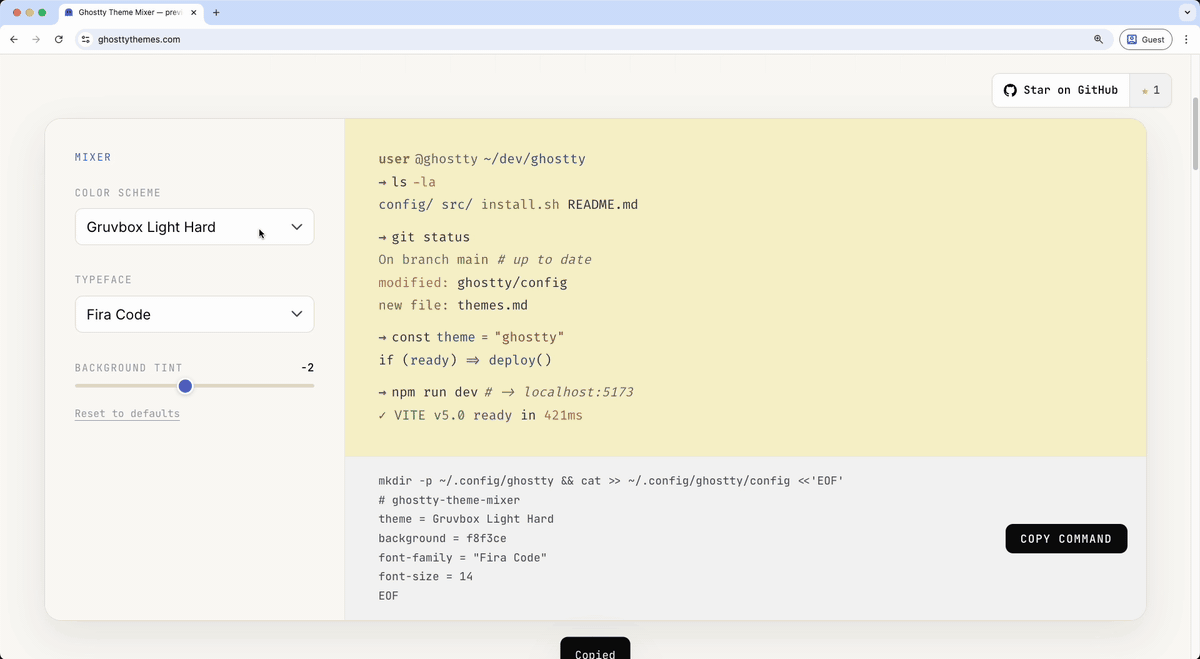Click the Reset to defaults link

tap(127, 413)
